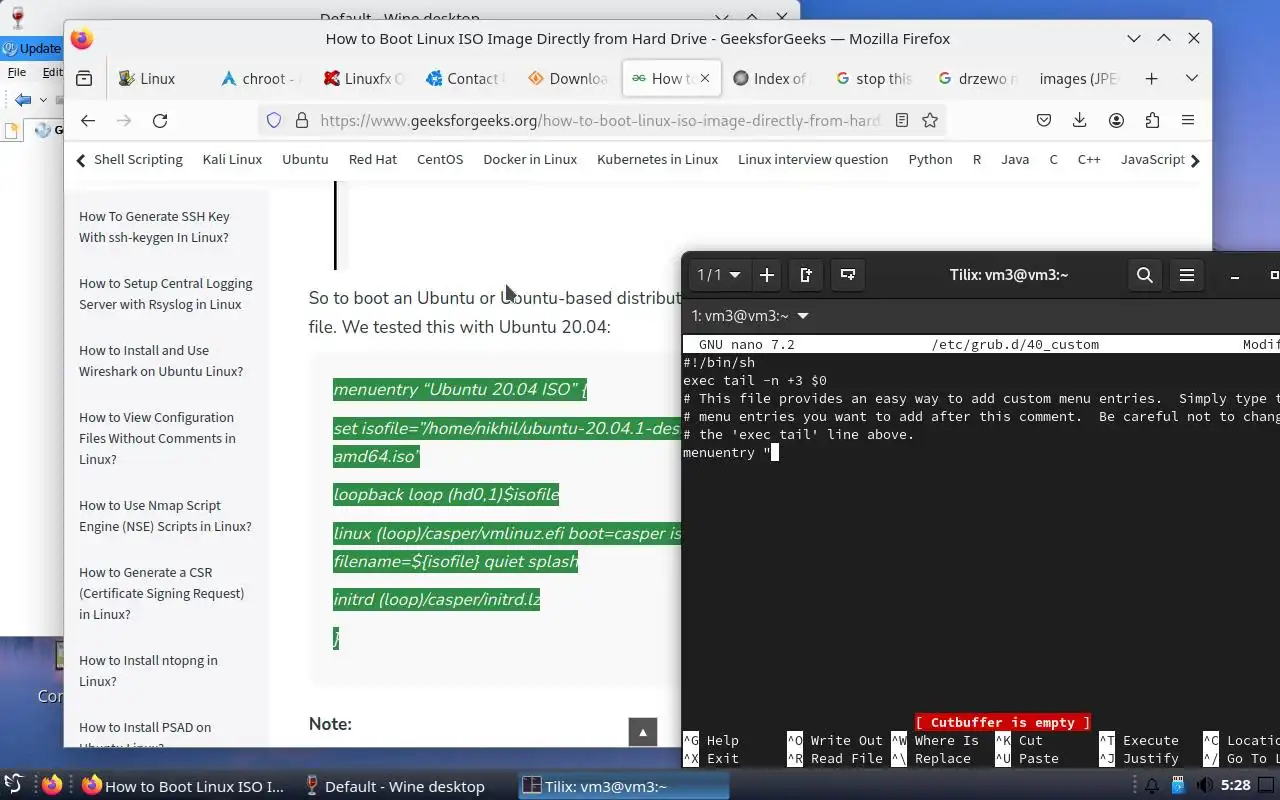The width and height of the screenshot is (1280, 800).
Task: Open the Red Hat topic link
Action: [x=373, y=159]
